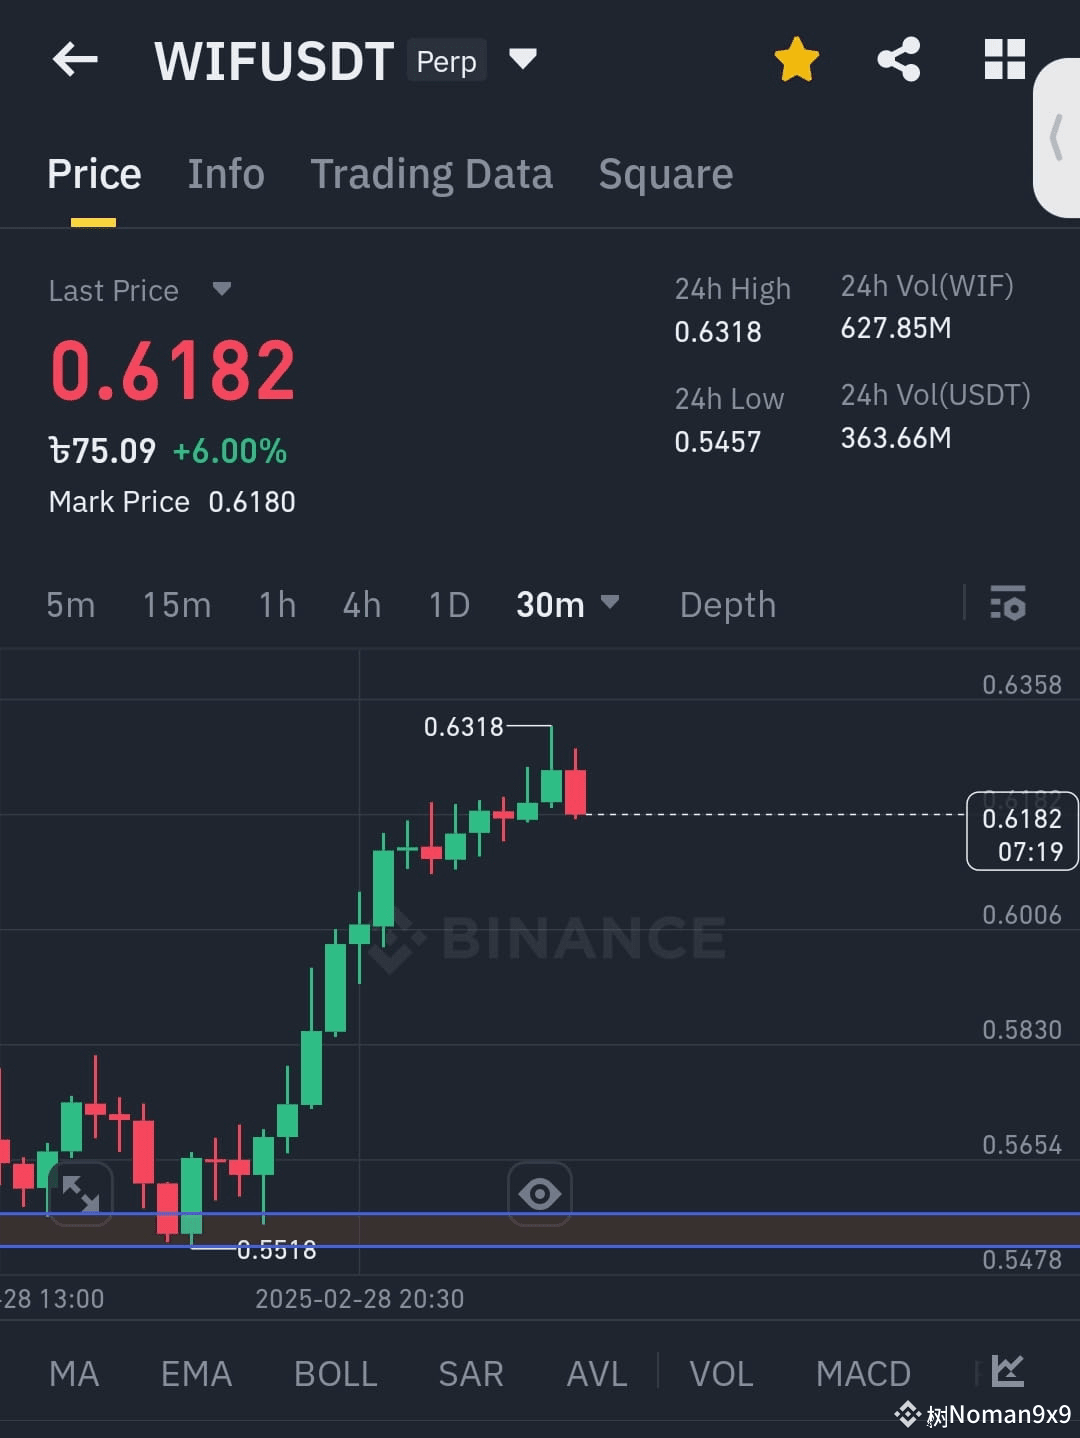Image resolution: width=1080 pixels, height=1438 pixels.
Task: Toggle the chart eye visibility icon
Action: tap(540, 1193)
